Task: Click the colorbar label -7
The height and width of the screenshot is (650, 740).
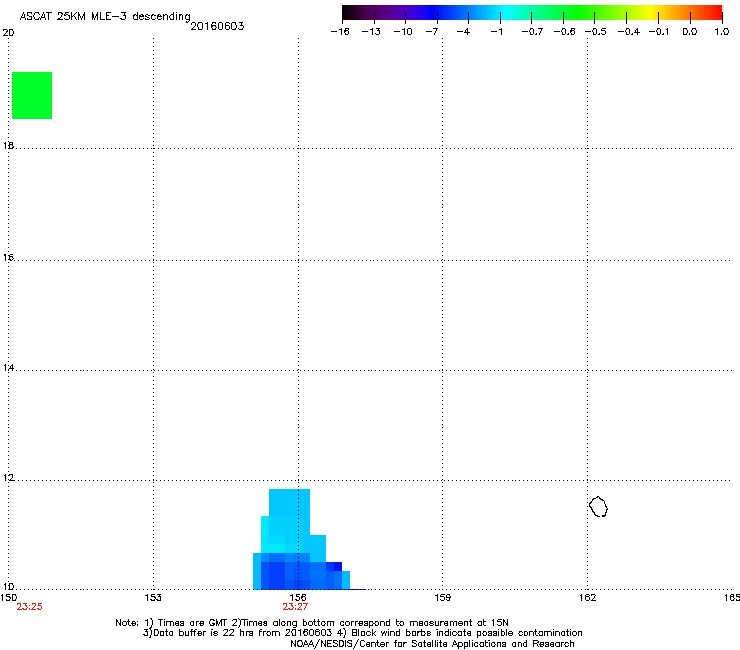Action: tap(431, 32)
